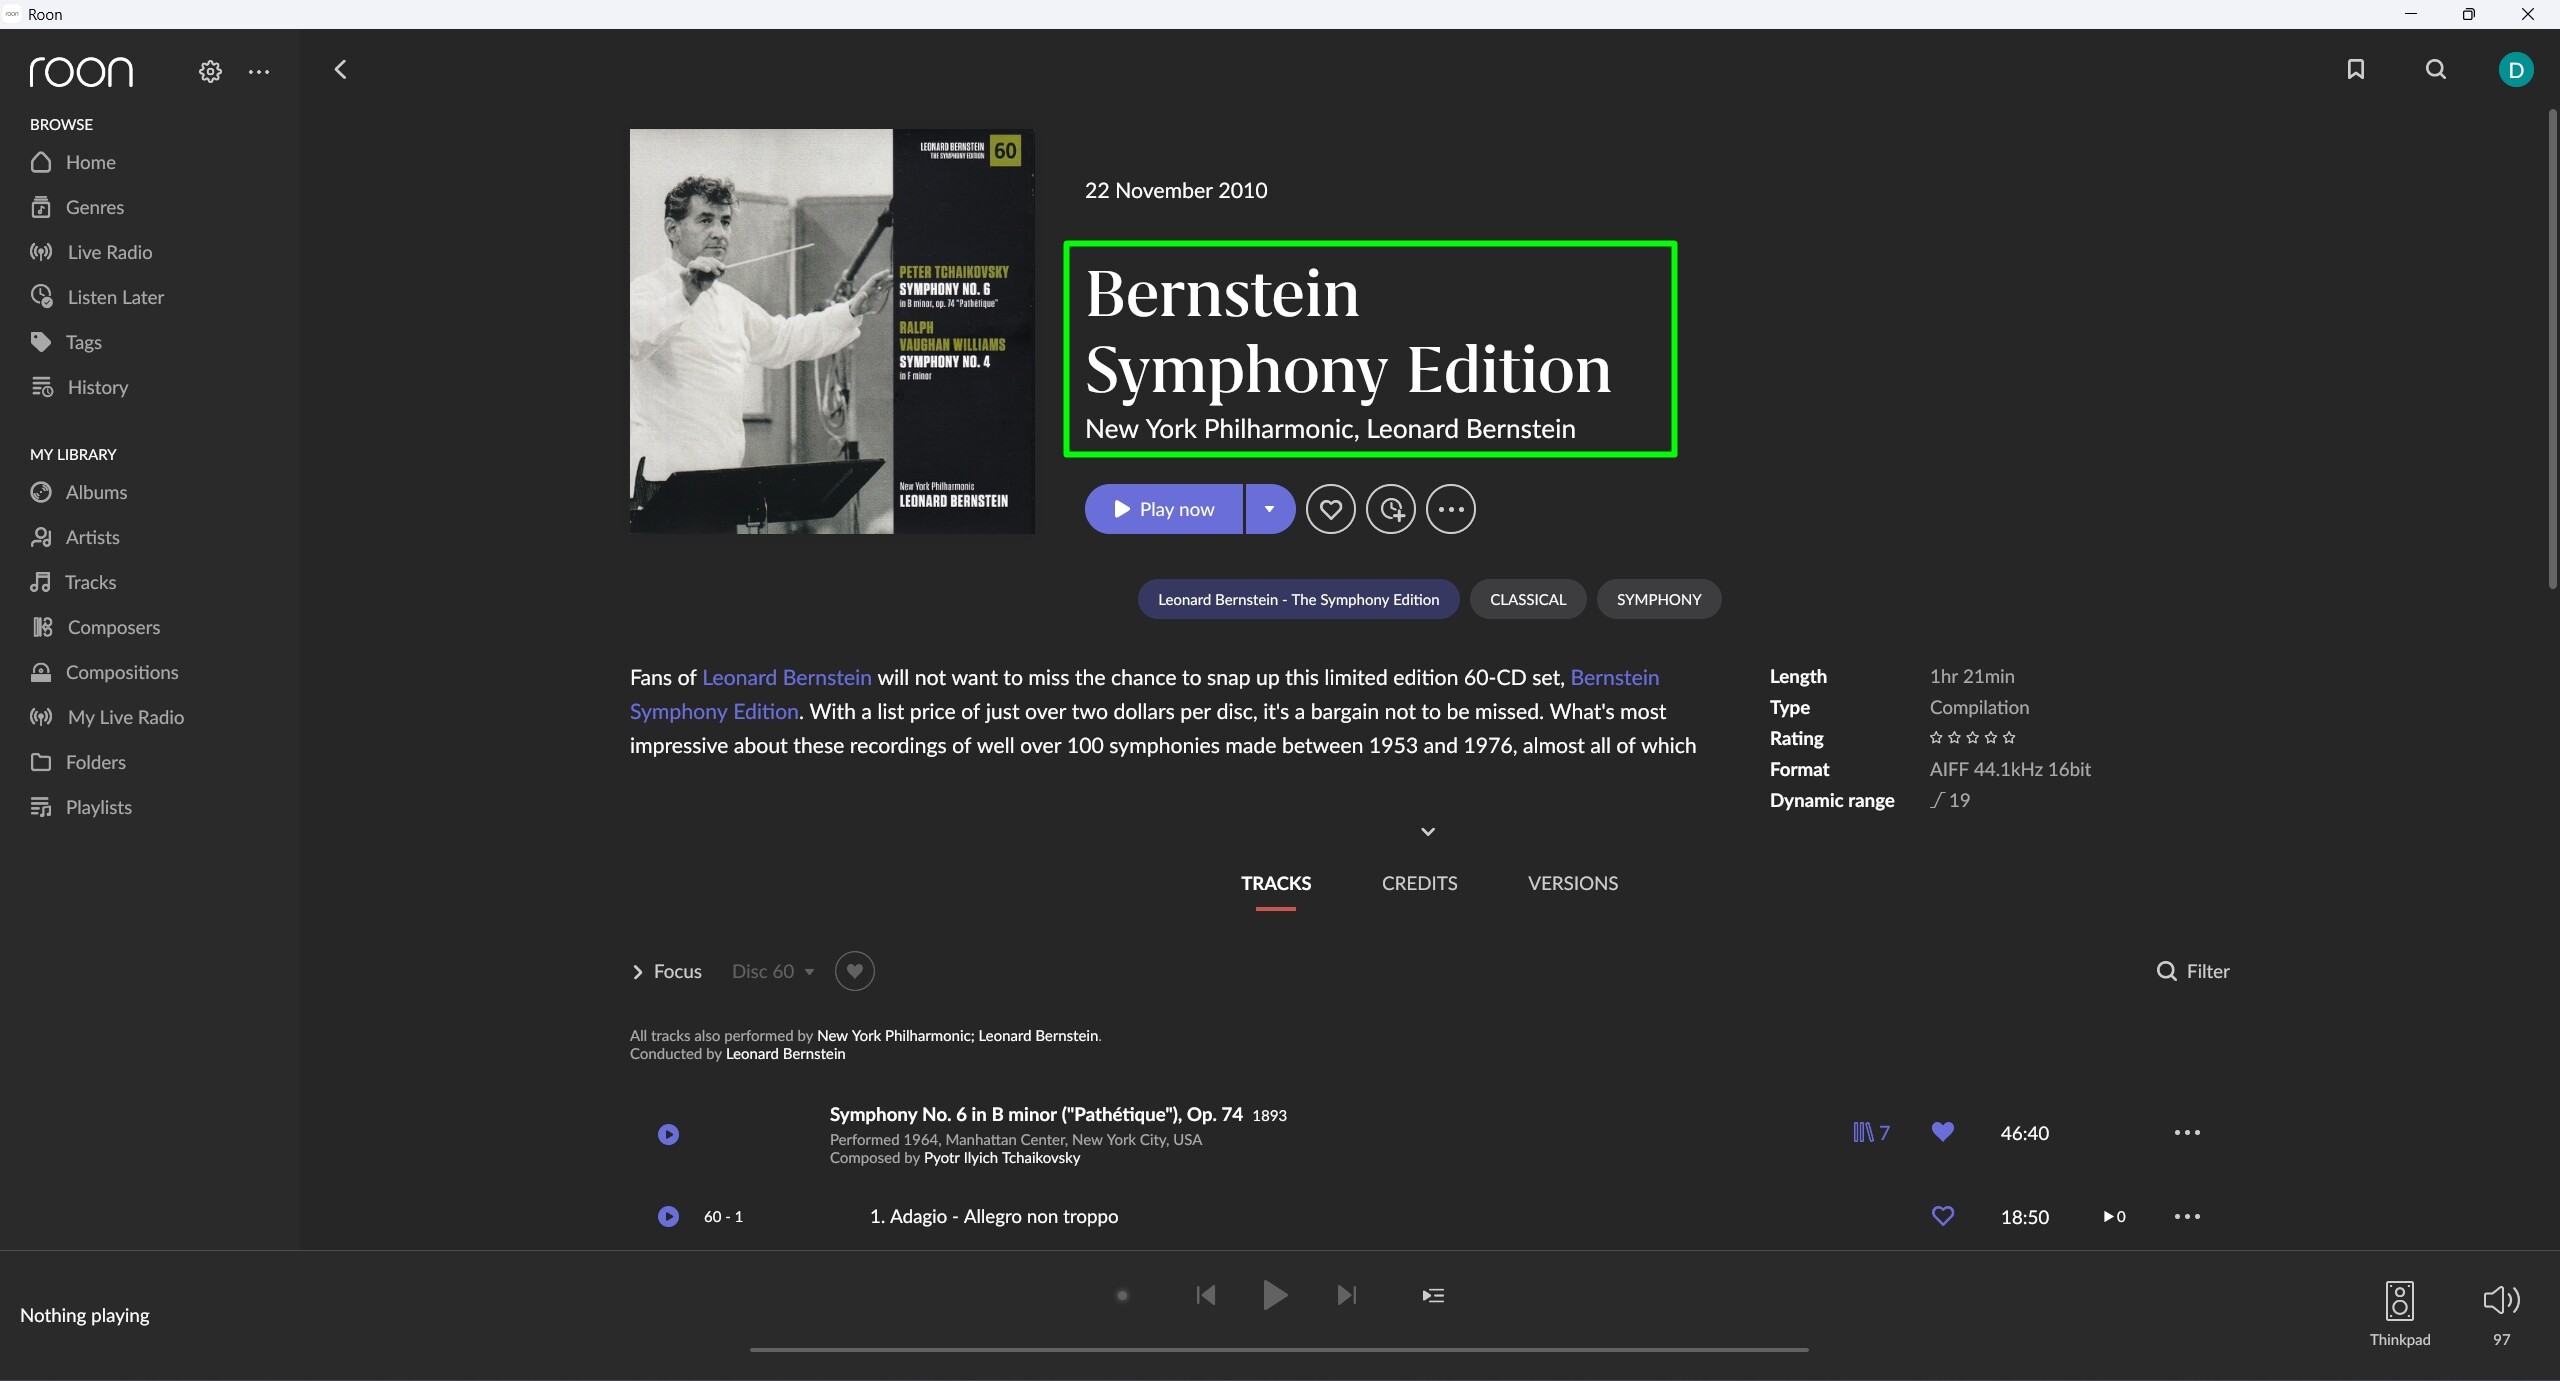
Task: Click the volume icon showing 97
Action: tap(2501, 1300)
